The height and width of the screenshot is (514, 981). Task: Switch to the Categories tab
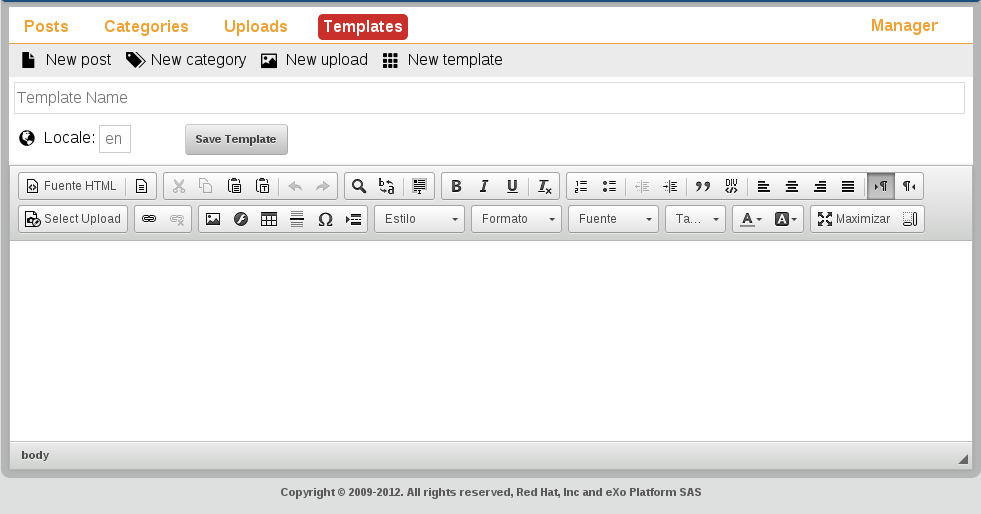pos(146,26)
